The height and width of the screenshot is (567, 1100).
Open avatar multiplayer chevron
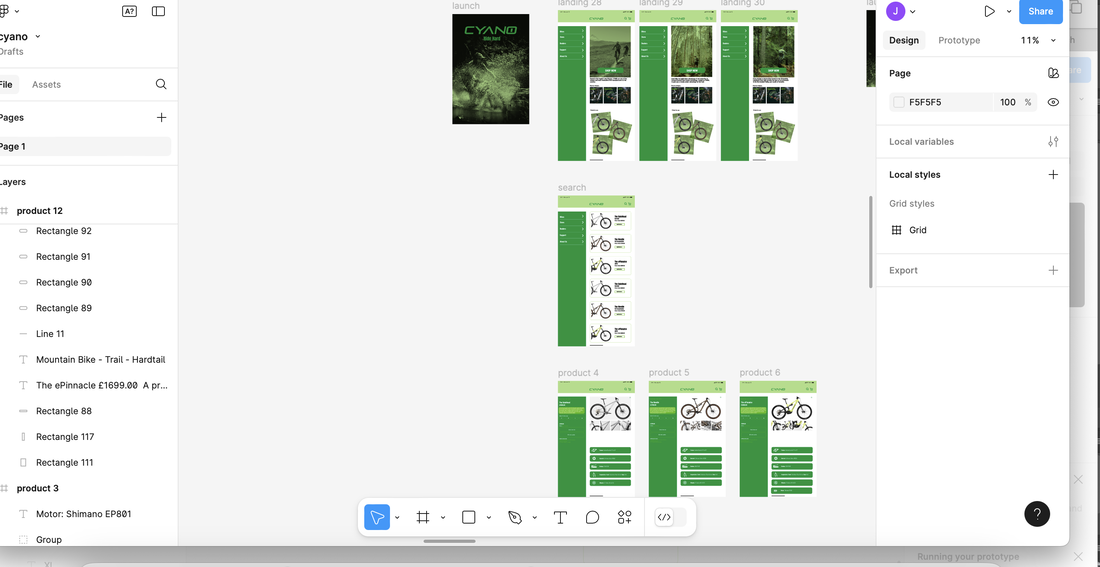(913, 11)
